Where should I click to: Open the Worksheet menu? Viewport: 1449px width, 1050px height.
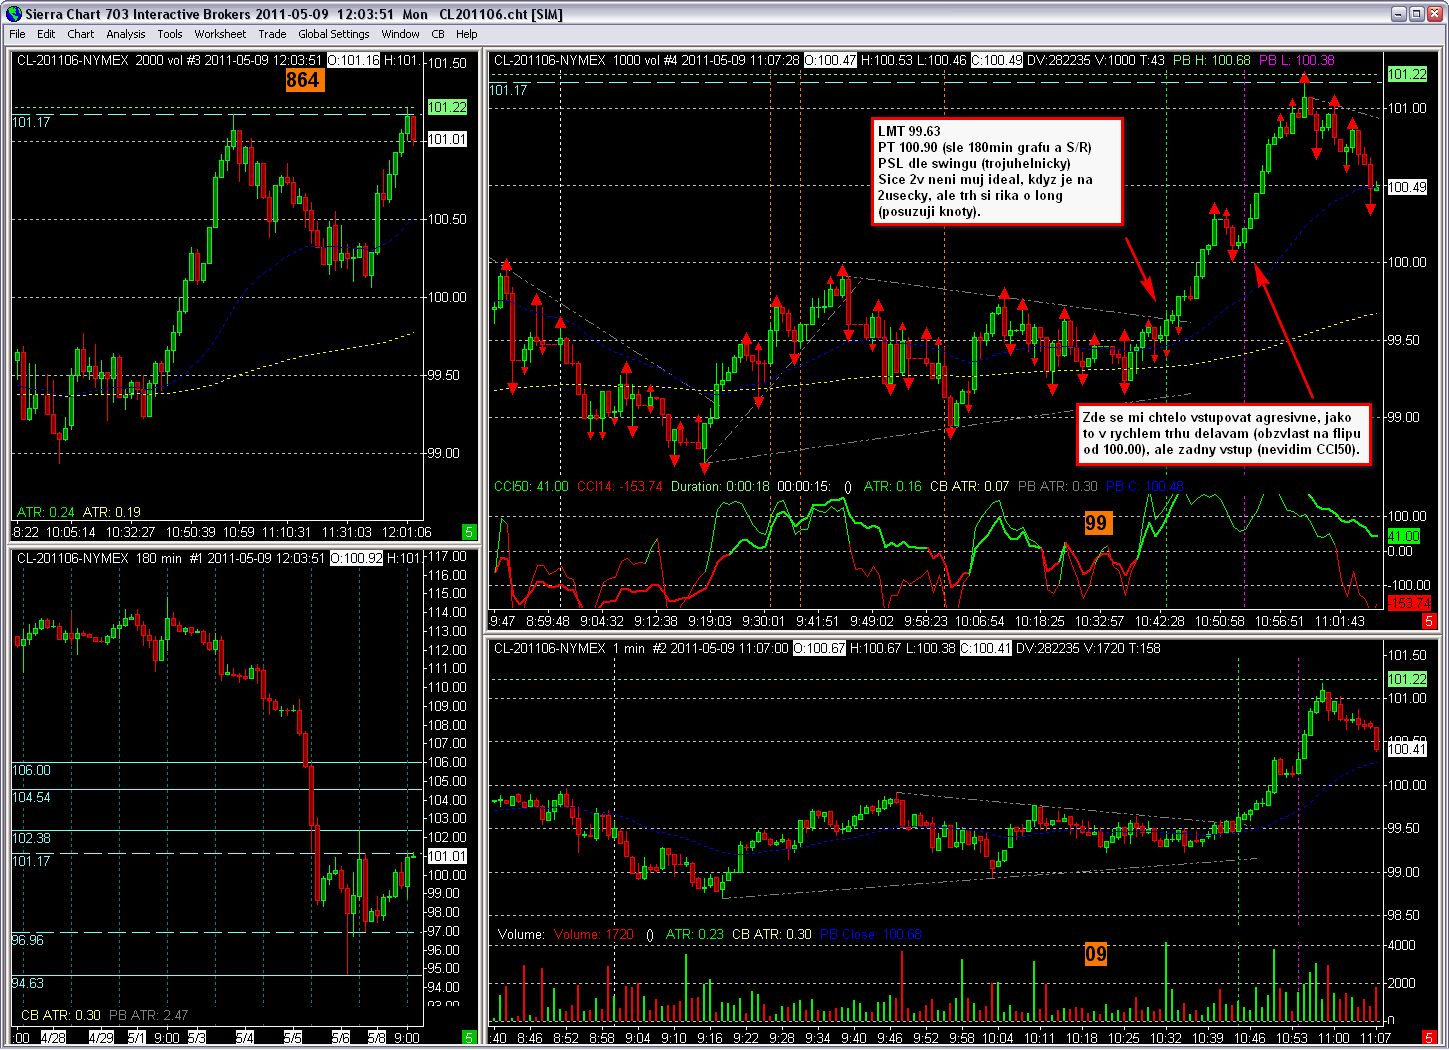[220, 34]
